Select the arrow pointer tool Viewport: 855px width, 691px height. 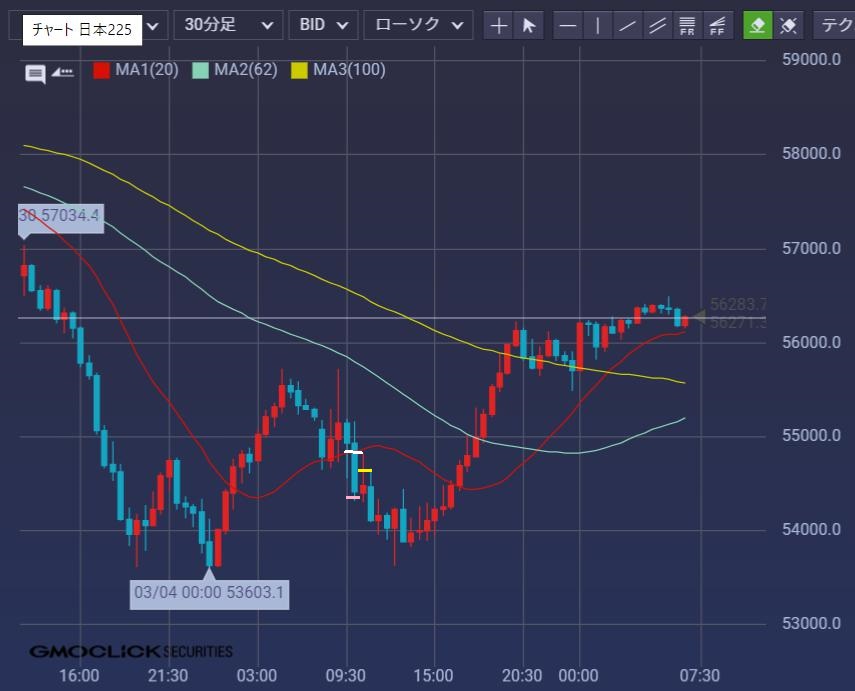[x=528, y=25]
